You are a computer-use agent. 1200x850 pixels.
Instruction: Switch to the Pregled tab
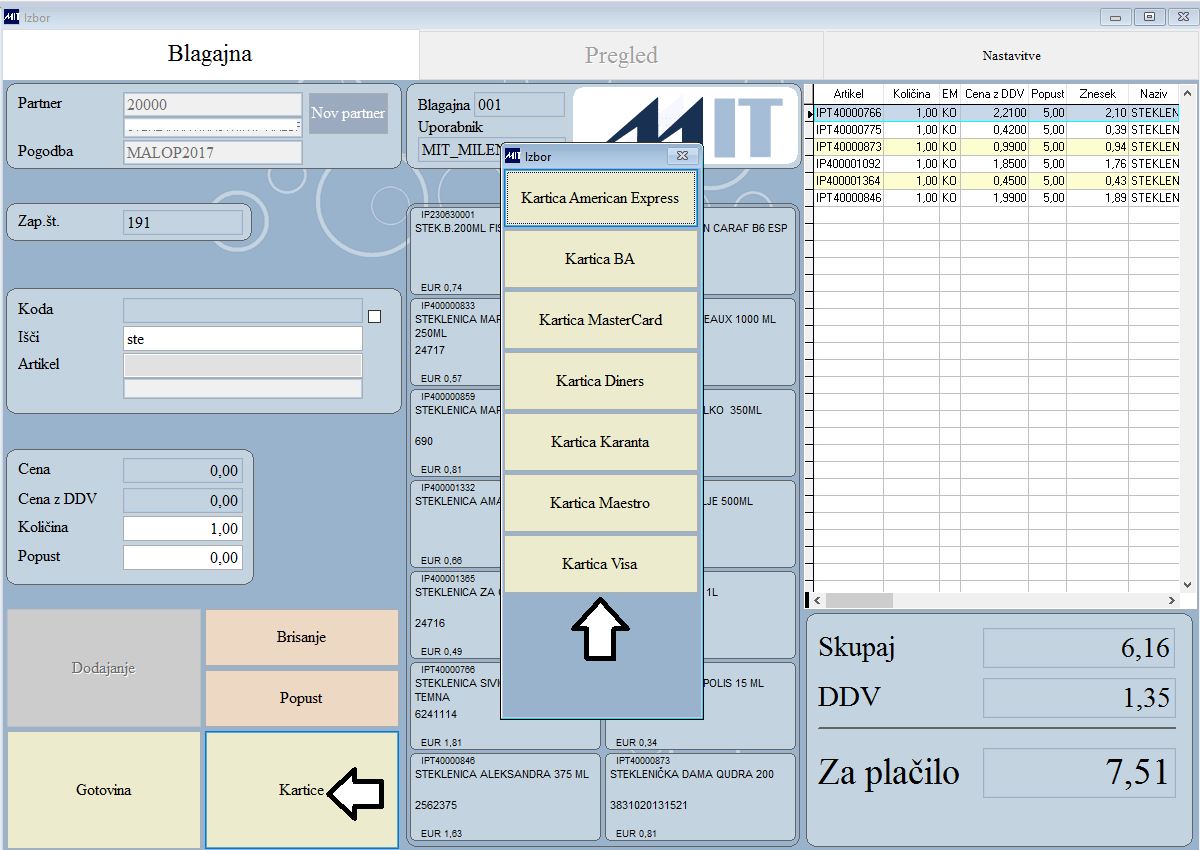[x=621, y=55]
